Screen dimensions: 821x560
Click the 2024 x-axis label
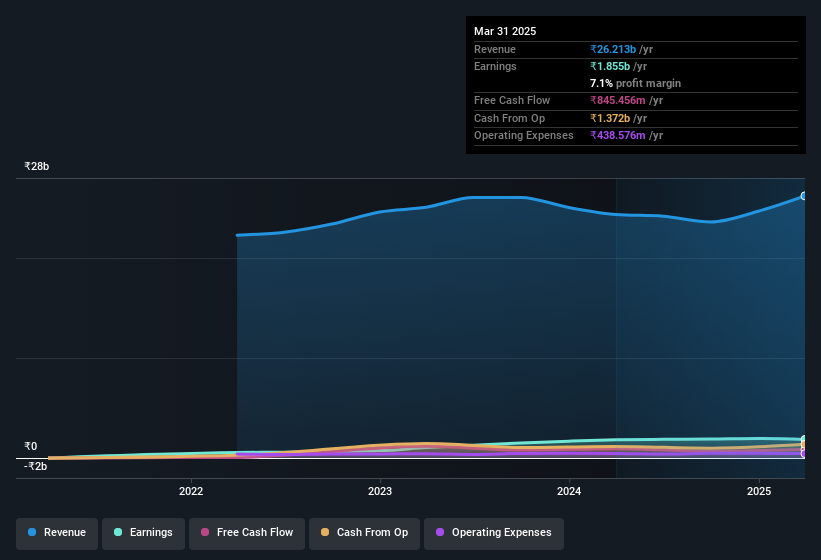coord(569,491)
